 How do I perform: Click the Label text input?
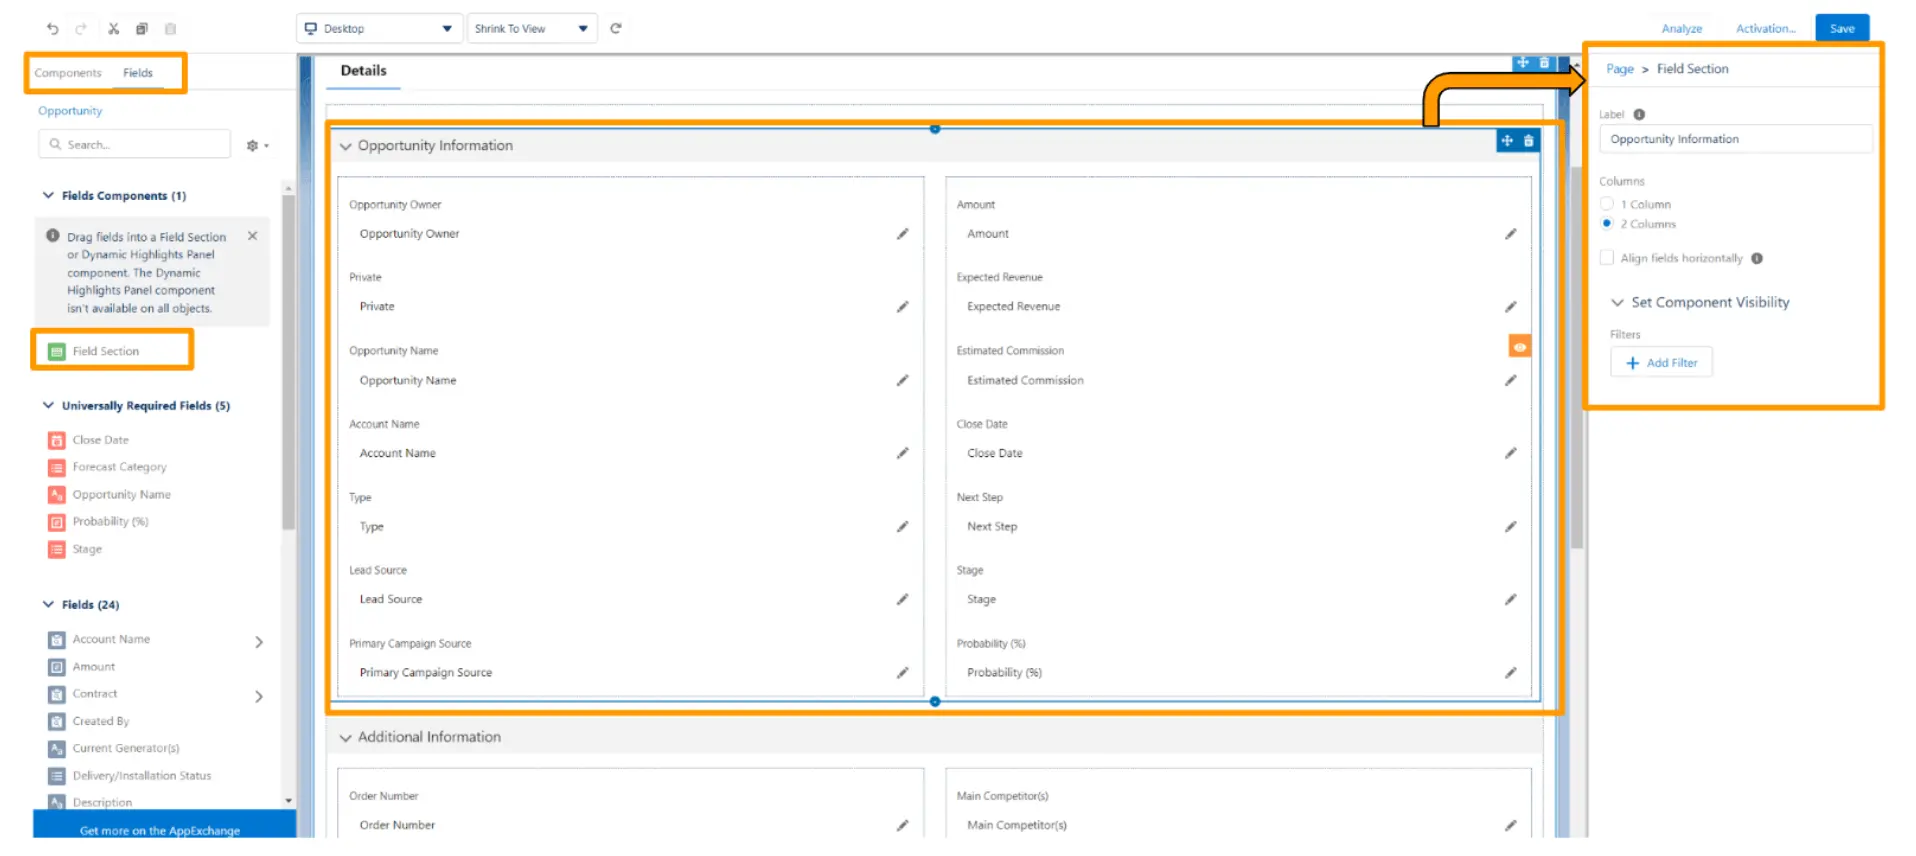pos(1735,139)
